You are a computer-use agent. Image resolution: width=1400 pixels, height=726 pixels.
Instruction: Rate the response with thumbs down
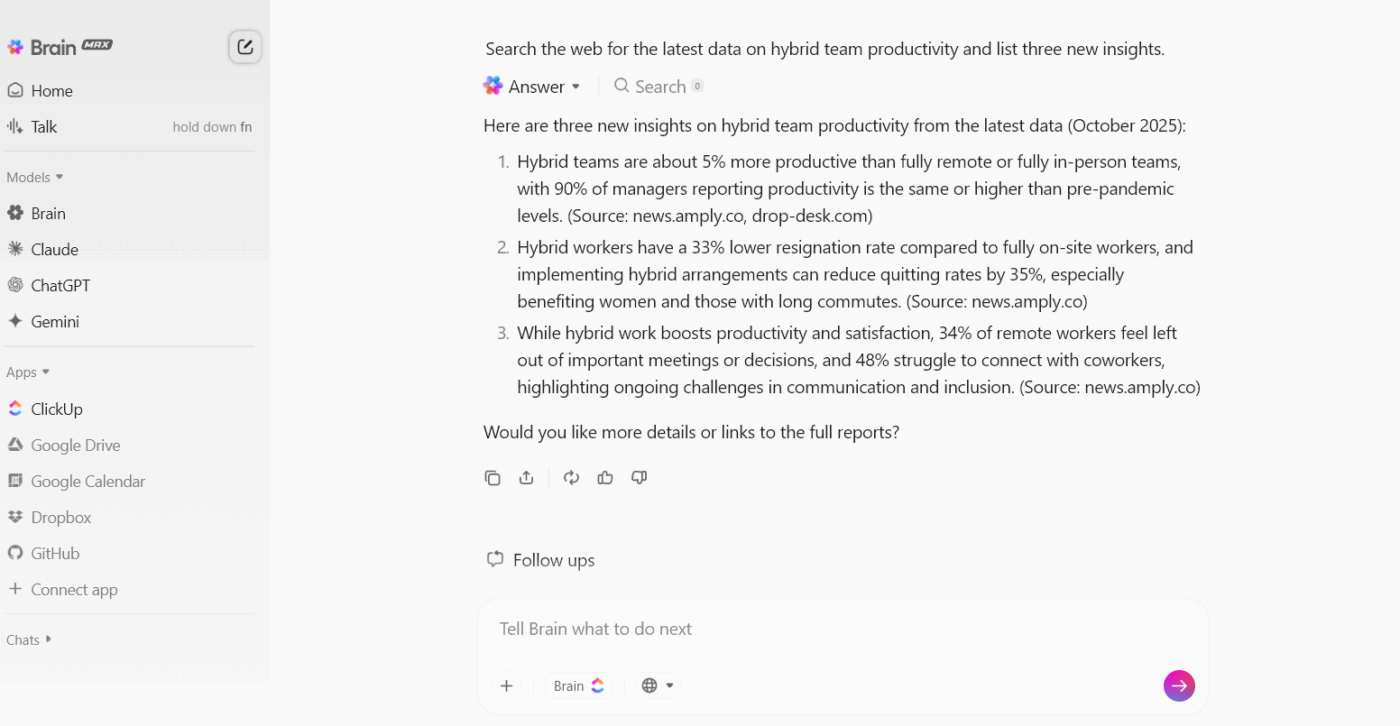[639, 477]
